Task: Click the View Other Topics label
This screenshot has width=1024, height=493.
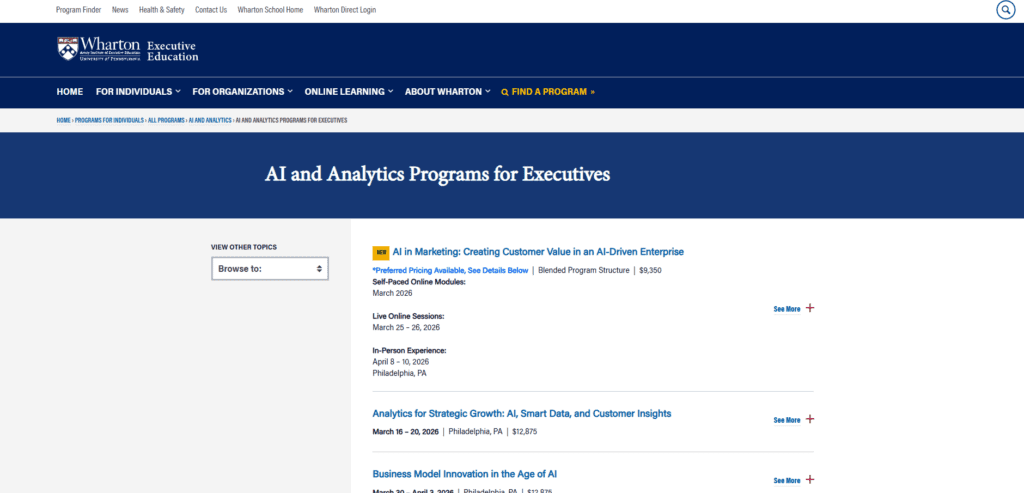Action: [x=244, y=247]
